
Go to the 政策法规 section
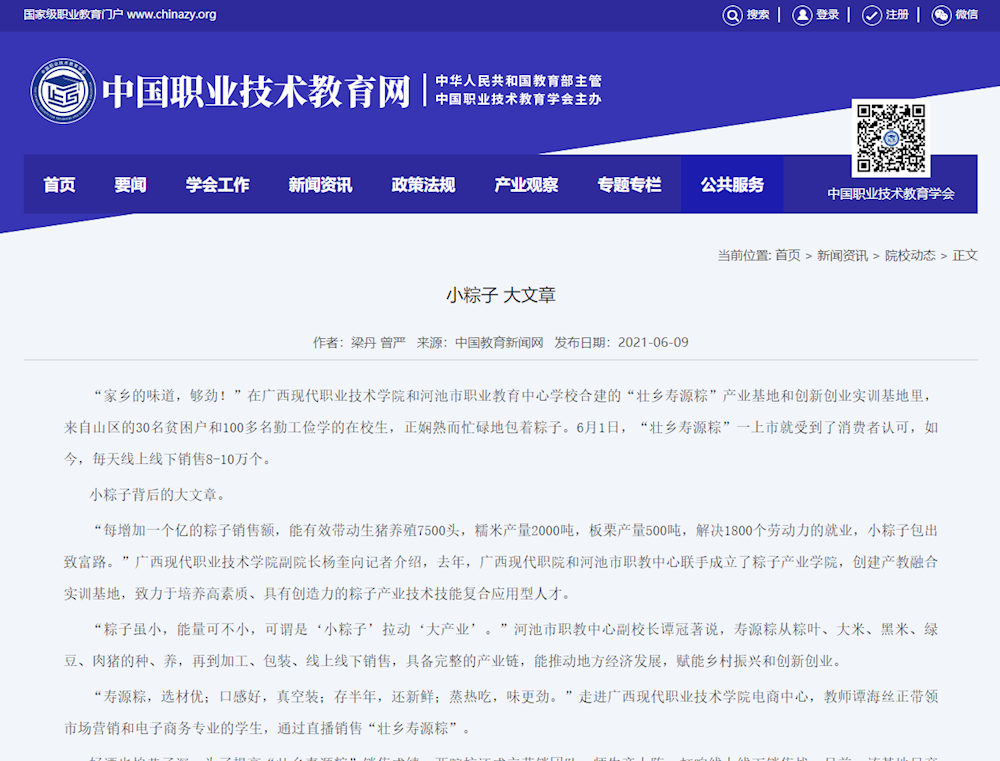click(423, 185)
